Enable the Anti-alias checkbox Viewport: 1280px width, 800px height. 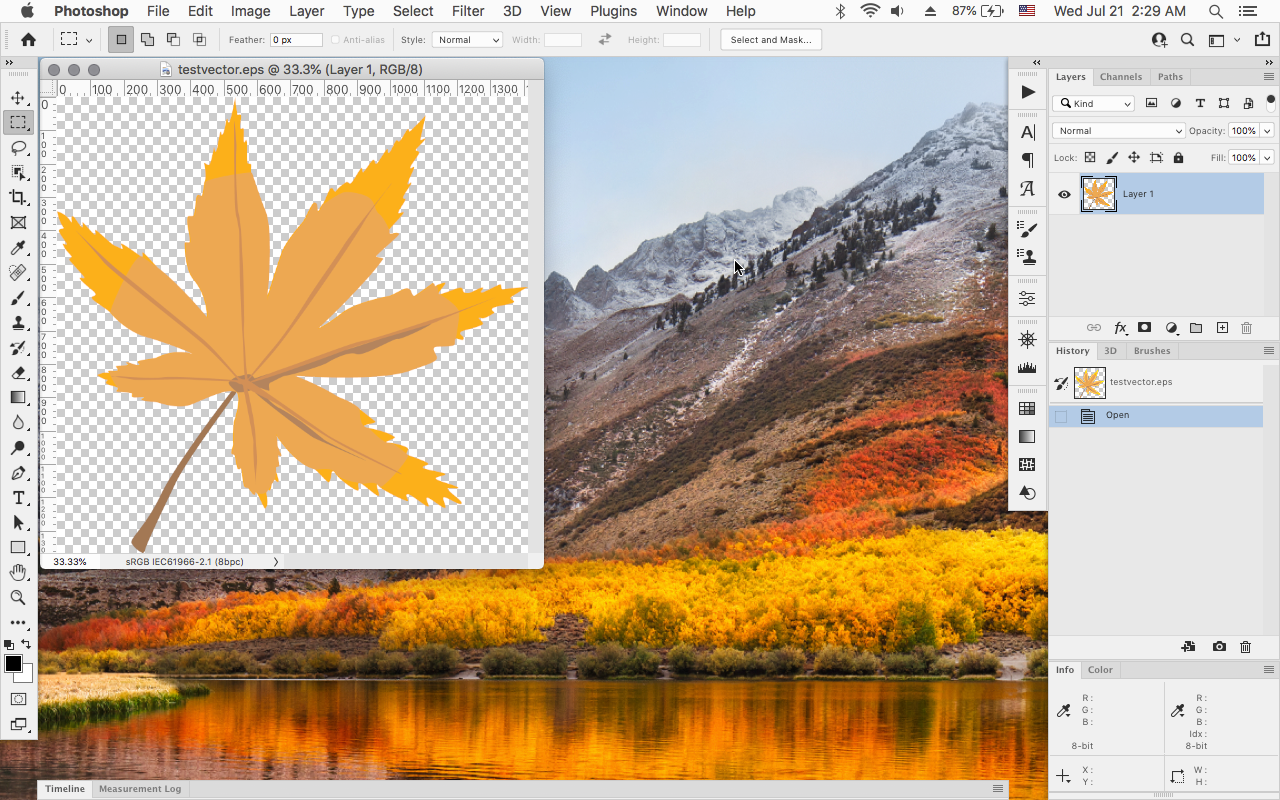(x=337, y=39)
